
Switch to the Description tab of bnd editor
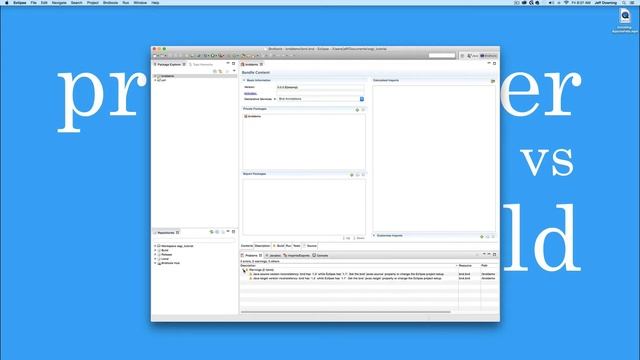[262, 246]
